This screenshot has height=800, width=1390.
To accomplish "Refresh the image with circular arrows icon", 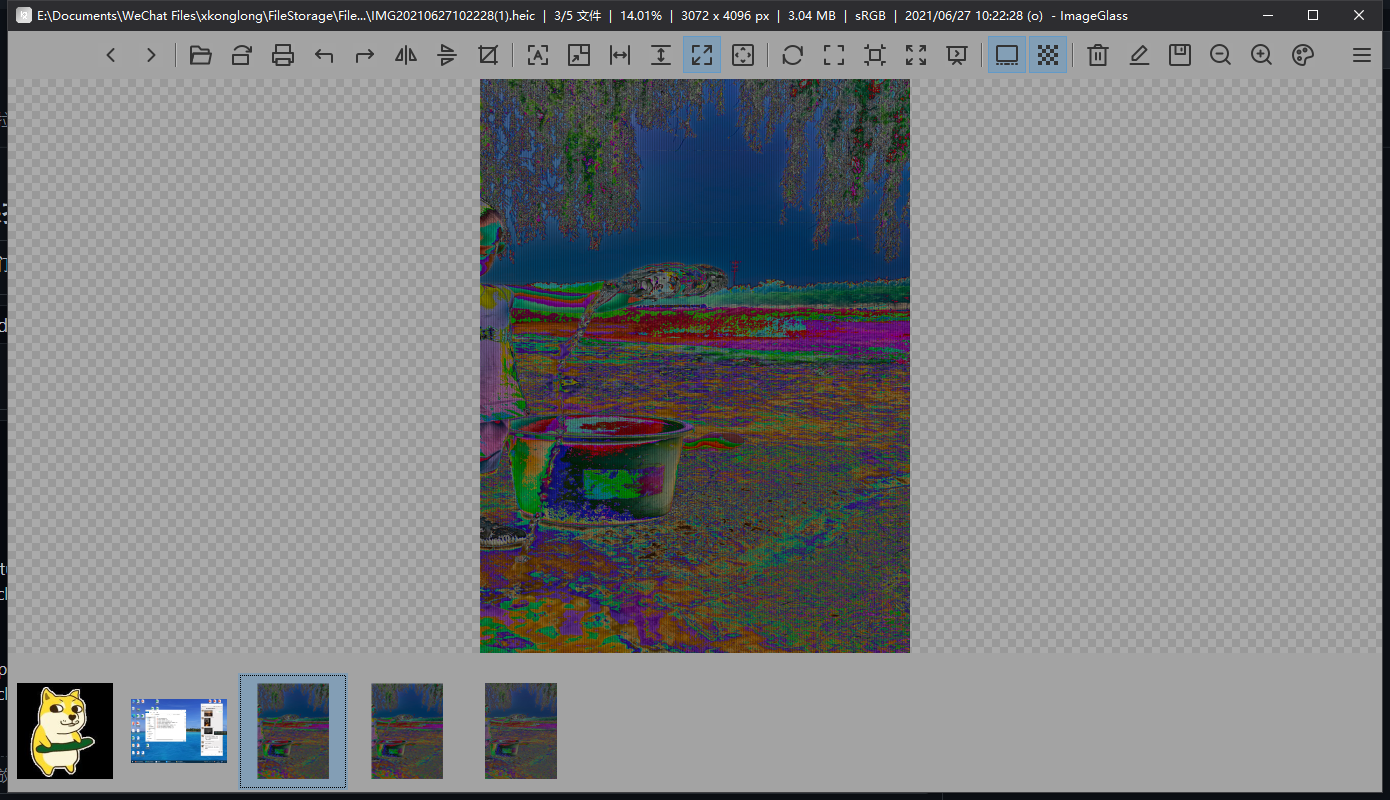I will [x=793, y=55].
